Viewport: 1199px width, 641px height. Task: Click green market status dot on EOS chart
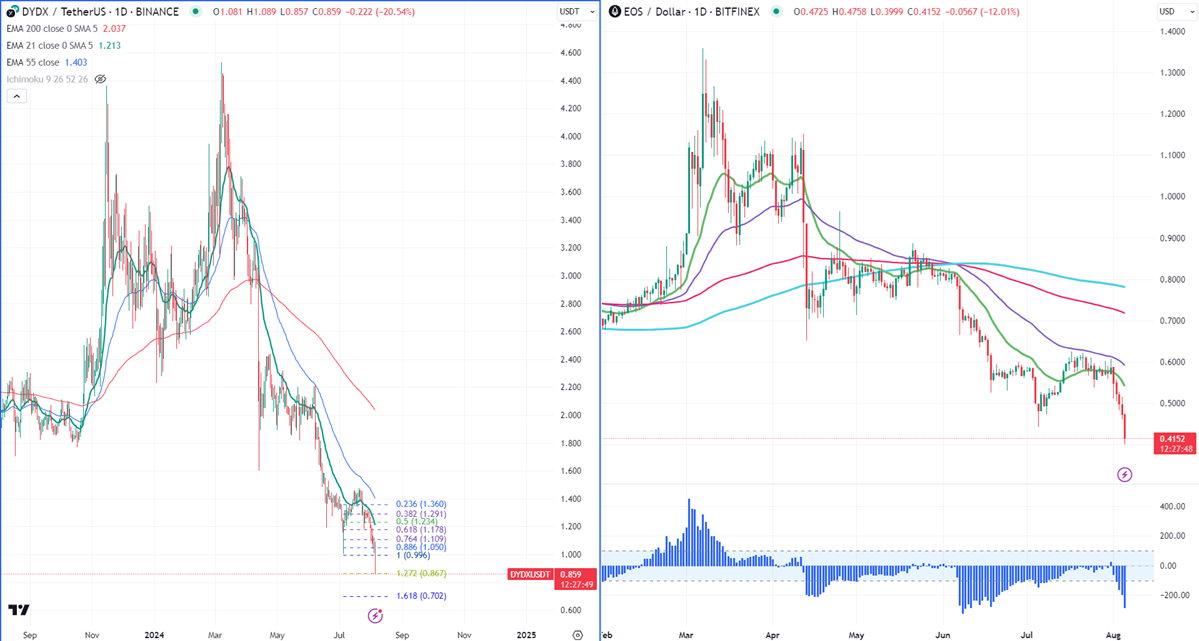pos(777,11)
